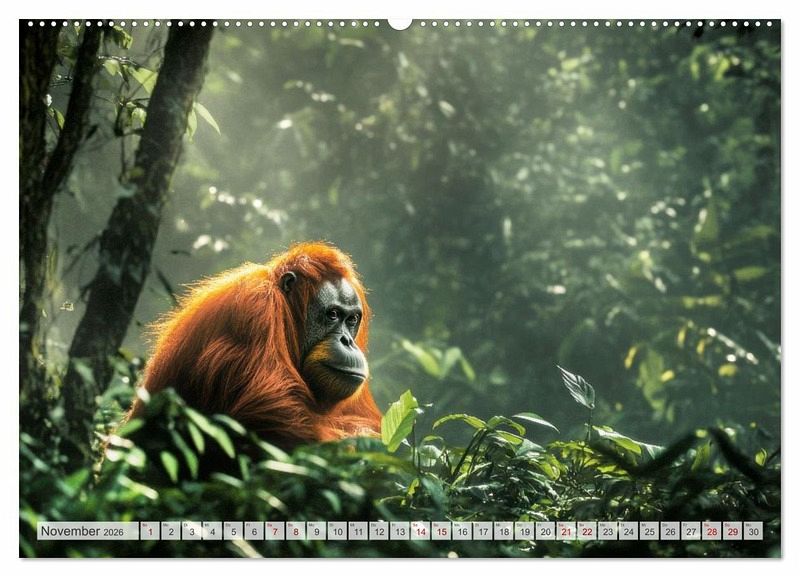This screenshot has height=577, width=800.
Task: Select day 17 in the calendar strip
Action: click(483, 531)
